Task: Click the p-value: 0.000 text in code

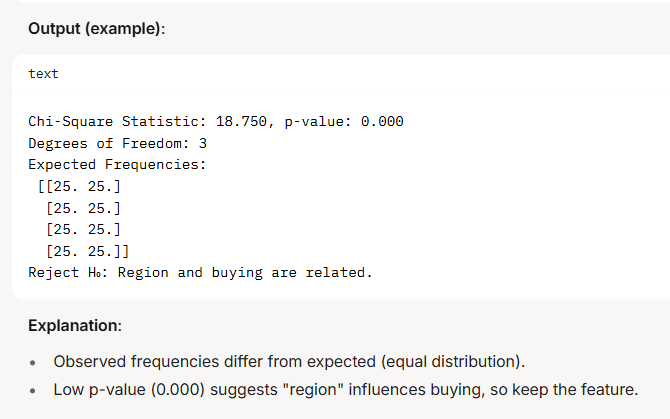Action: click(344, 122)
